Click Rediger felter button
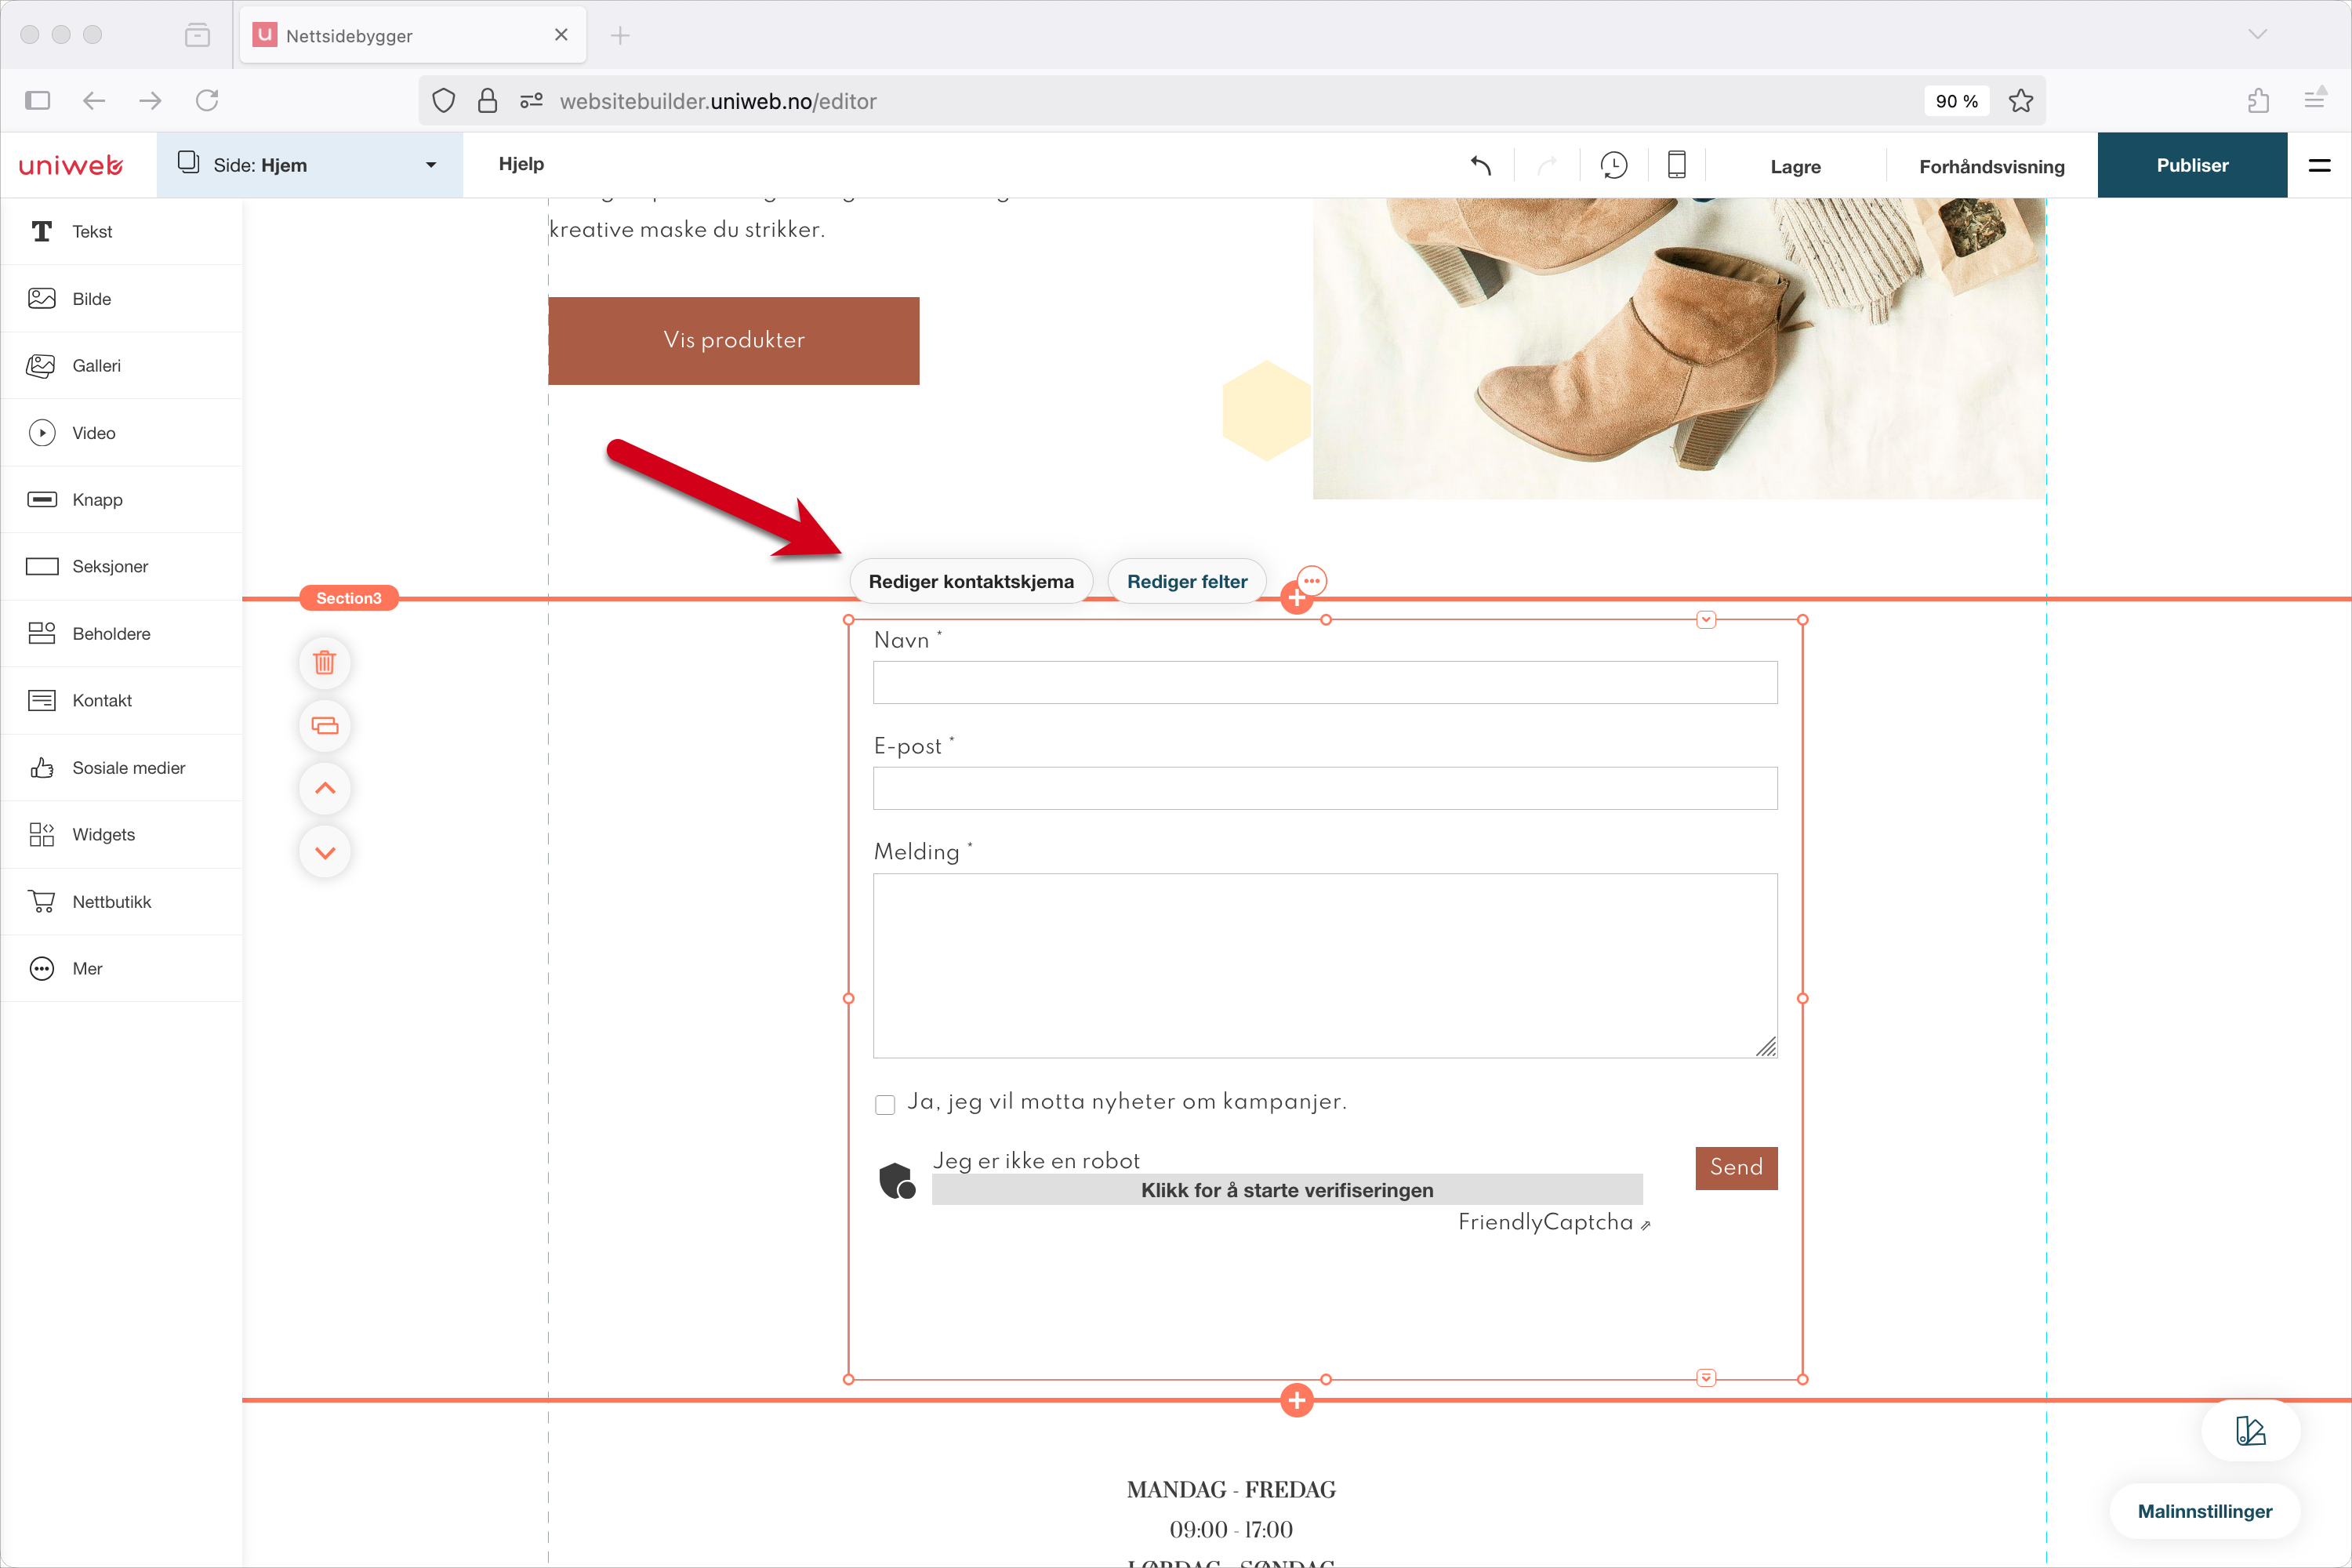This screenshot has height=1568, width=2352. [1187, 581]
